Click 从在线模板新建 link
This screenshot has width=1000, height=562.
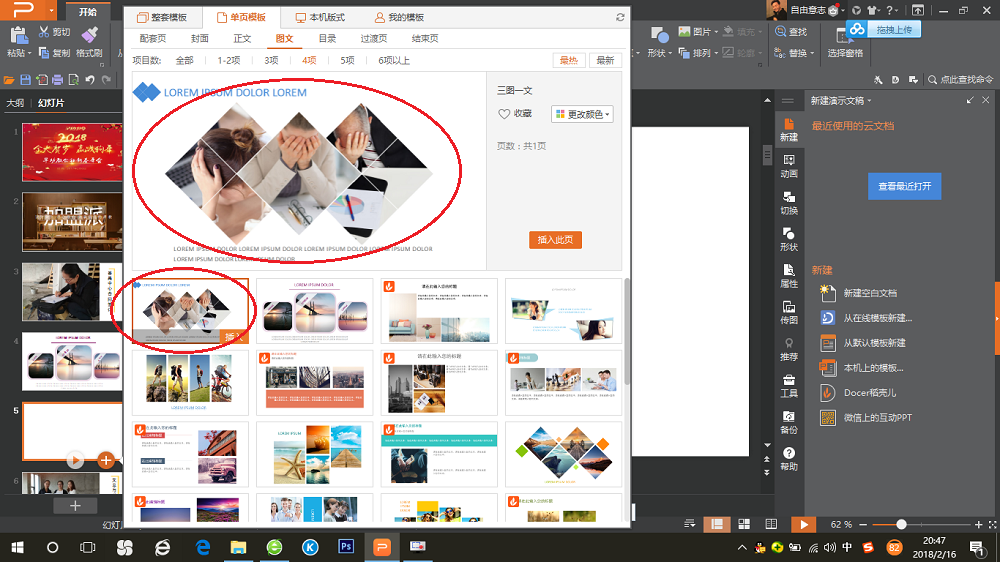pos(878,318)
